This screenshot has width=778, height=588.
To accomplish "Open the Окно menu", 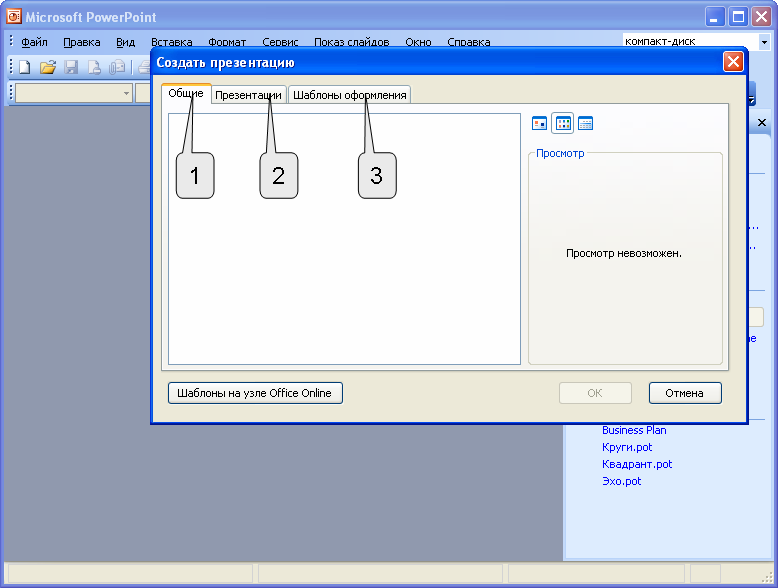I will (418, 42).
